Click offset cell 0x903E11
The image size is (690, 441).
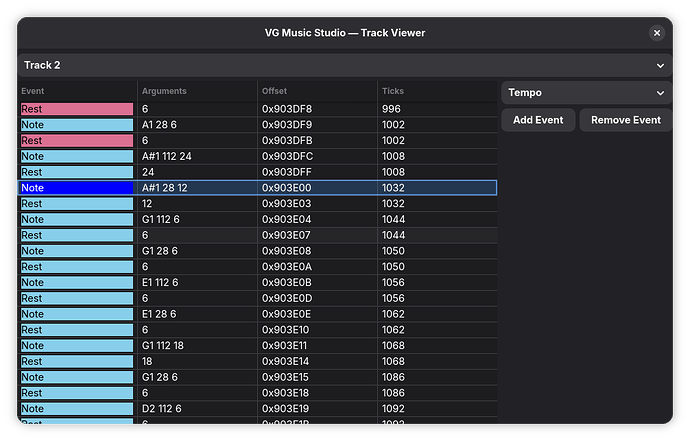284,346
